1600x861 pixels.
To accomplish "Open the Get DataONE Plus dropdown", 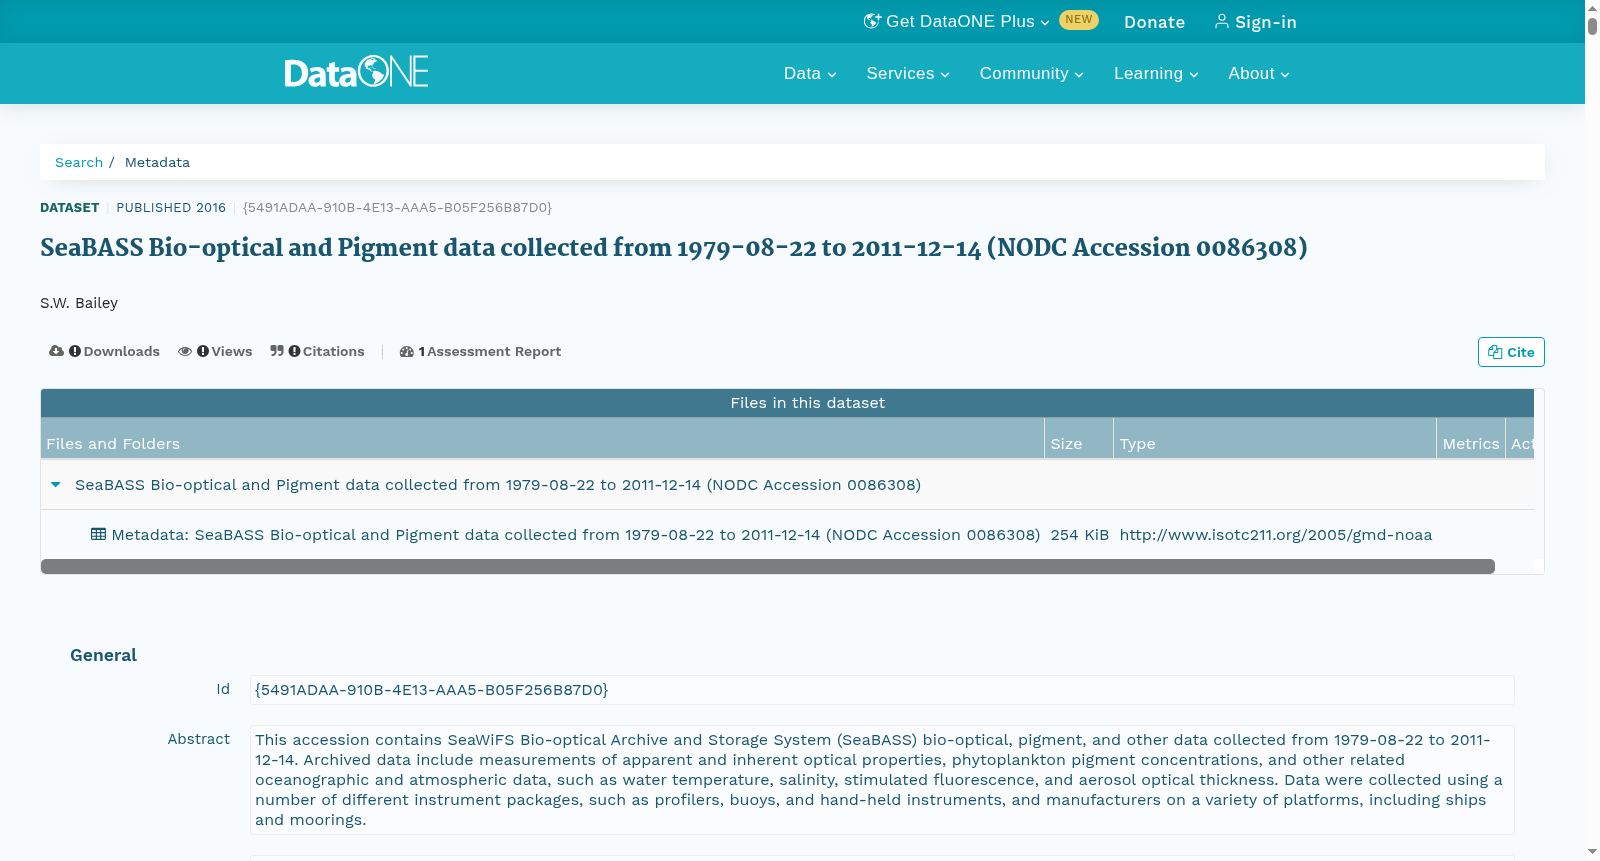I will point(957,21).
